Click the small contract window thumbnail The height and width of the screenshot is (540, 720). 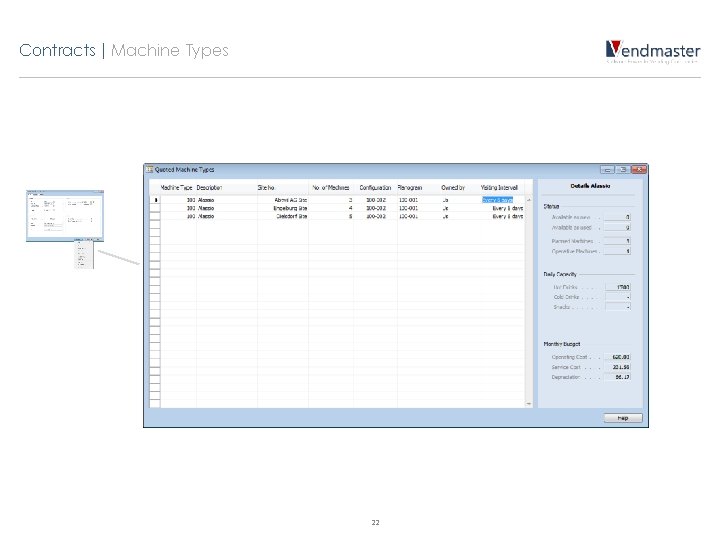65,215
